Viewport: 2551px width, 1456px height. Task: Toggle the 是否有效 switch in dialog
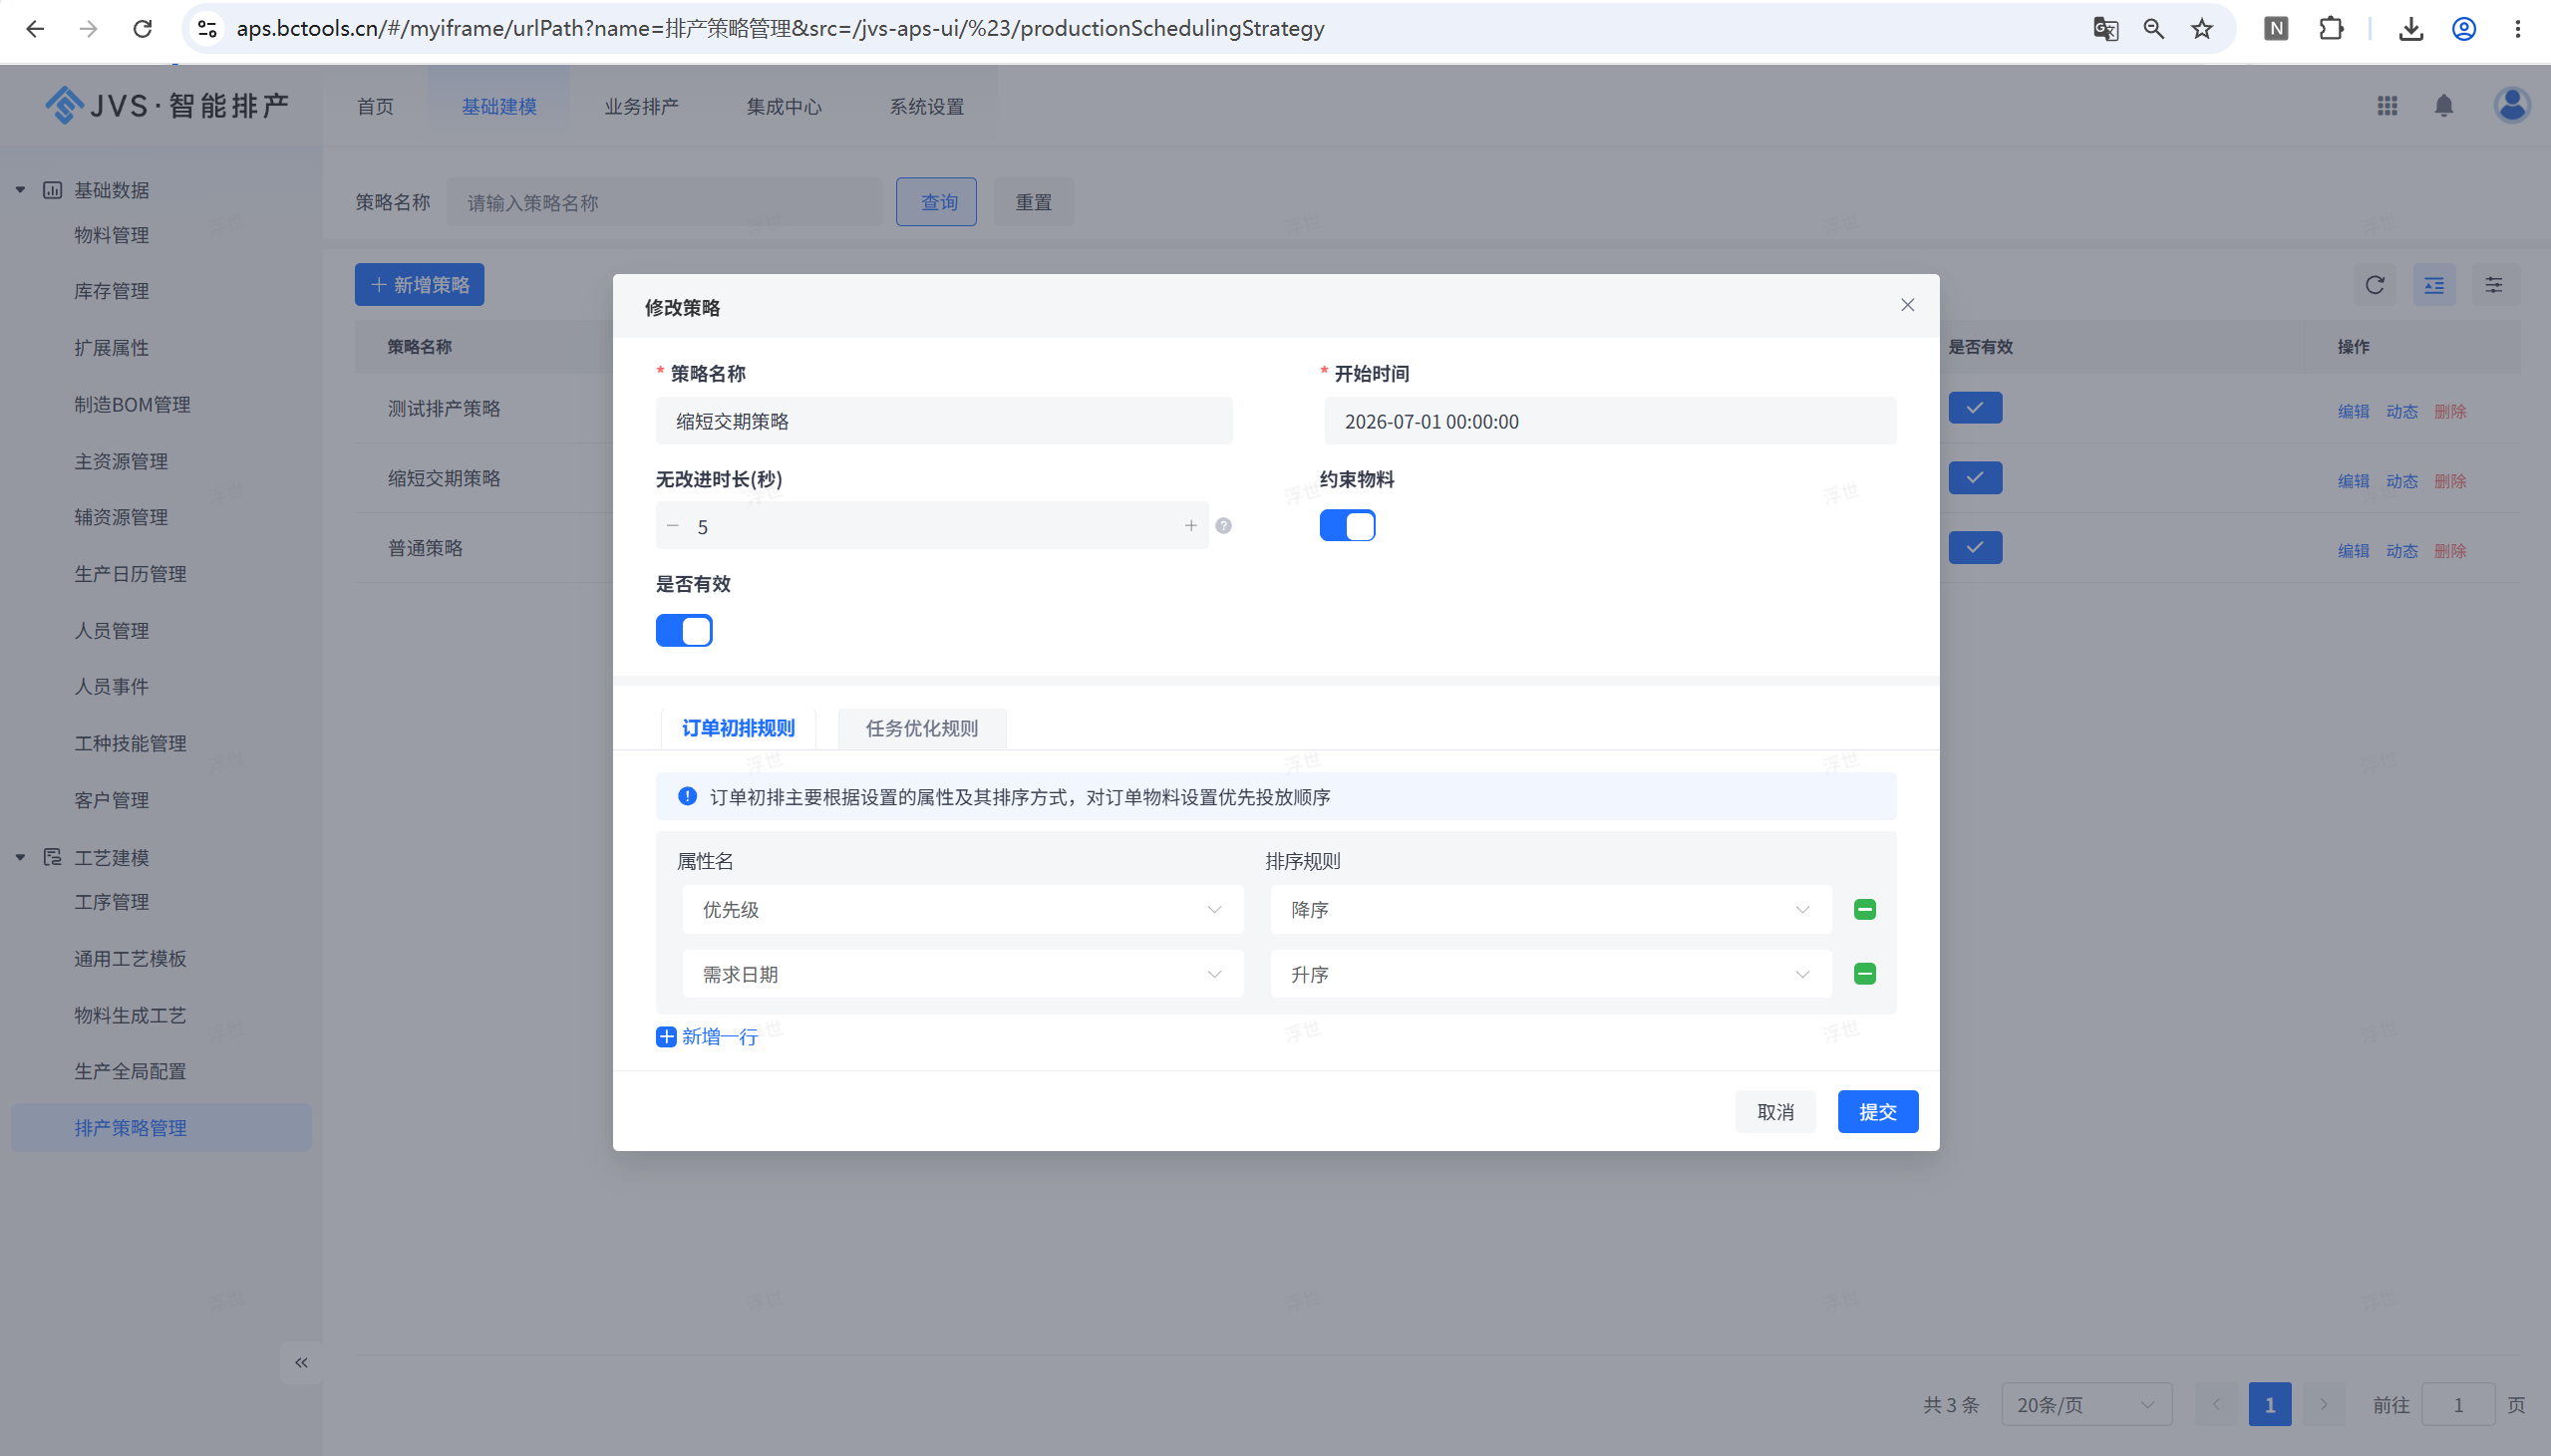tap(684, 630)
